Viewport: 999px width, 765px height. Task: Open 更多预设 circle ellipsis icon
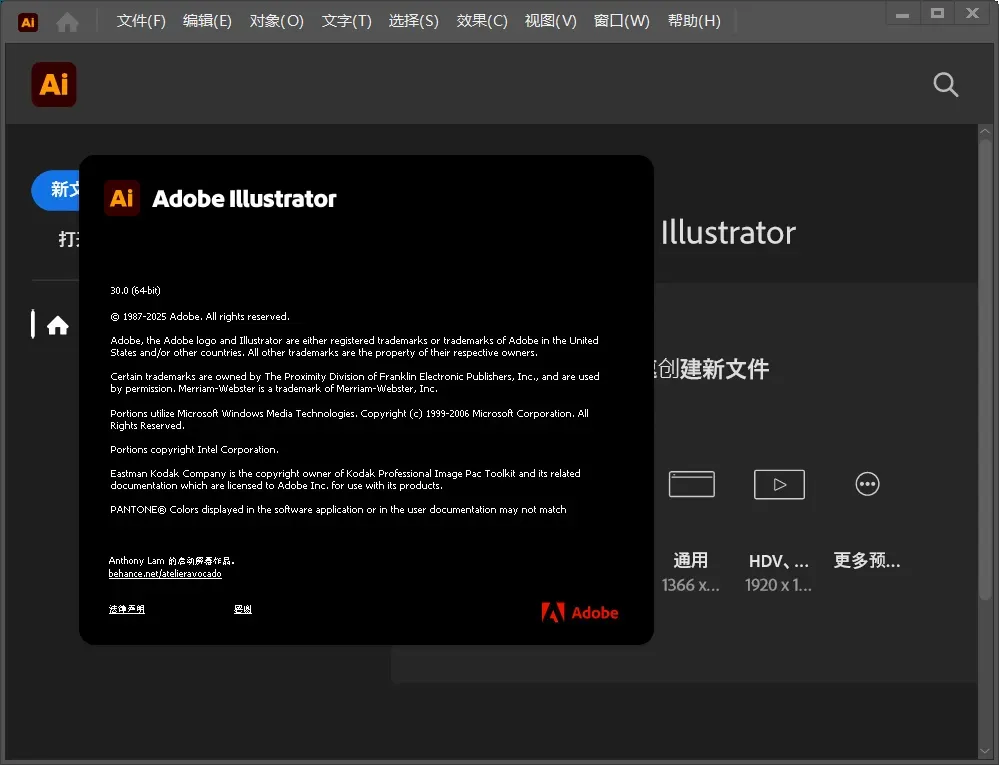click(x=867, y=484)
